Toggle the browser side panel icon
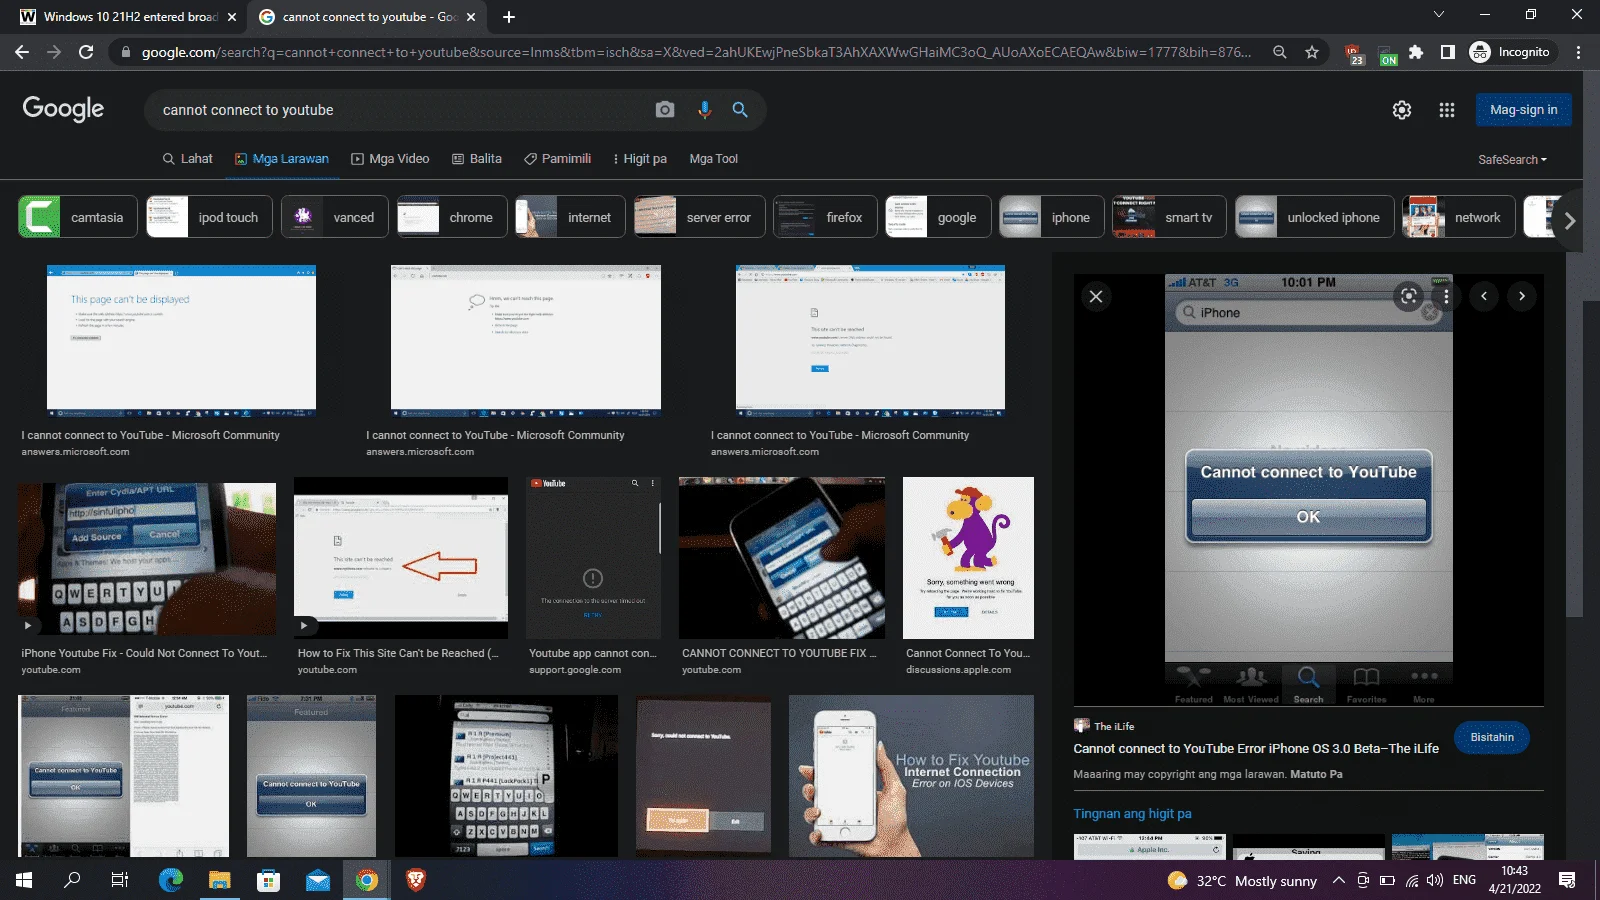 (x=1447, y=52)
